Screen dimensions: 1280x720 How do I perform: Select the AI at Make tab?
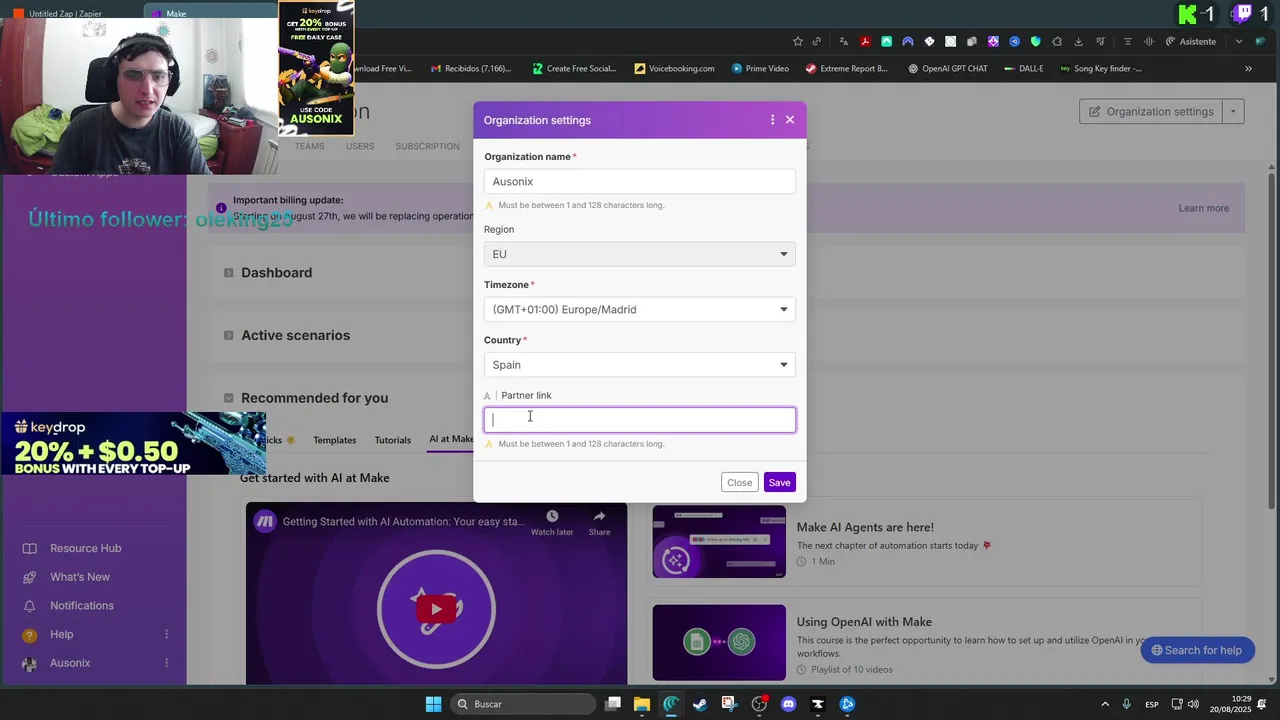[451, 439]
